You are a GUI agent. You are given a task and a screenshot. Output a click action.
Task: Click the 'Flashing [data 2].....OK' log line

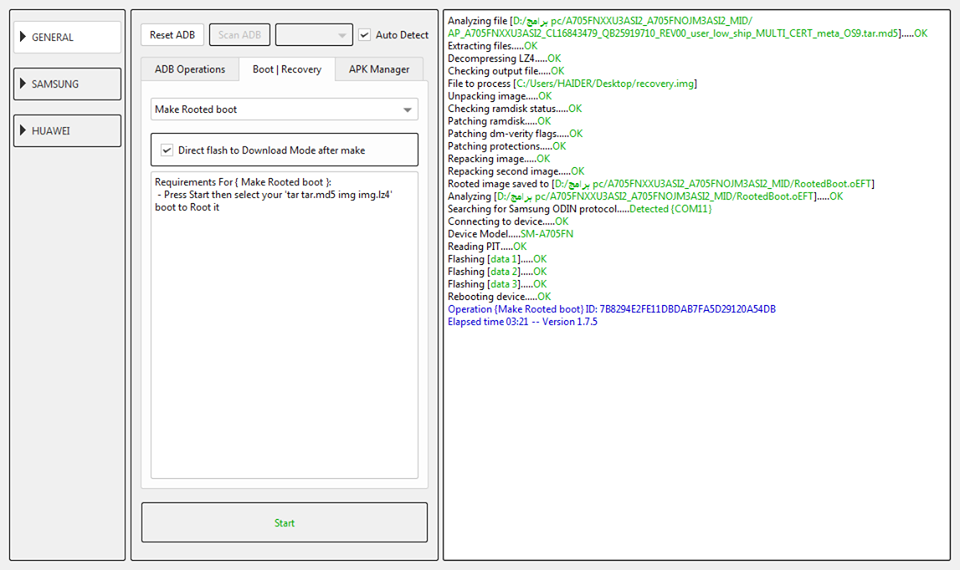point(497,272)
